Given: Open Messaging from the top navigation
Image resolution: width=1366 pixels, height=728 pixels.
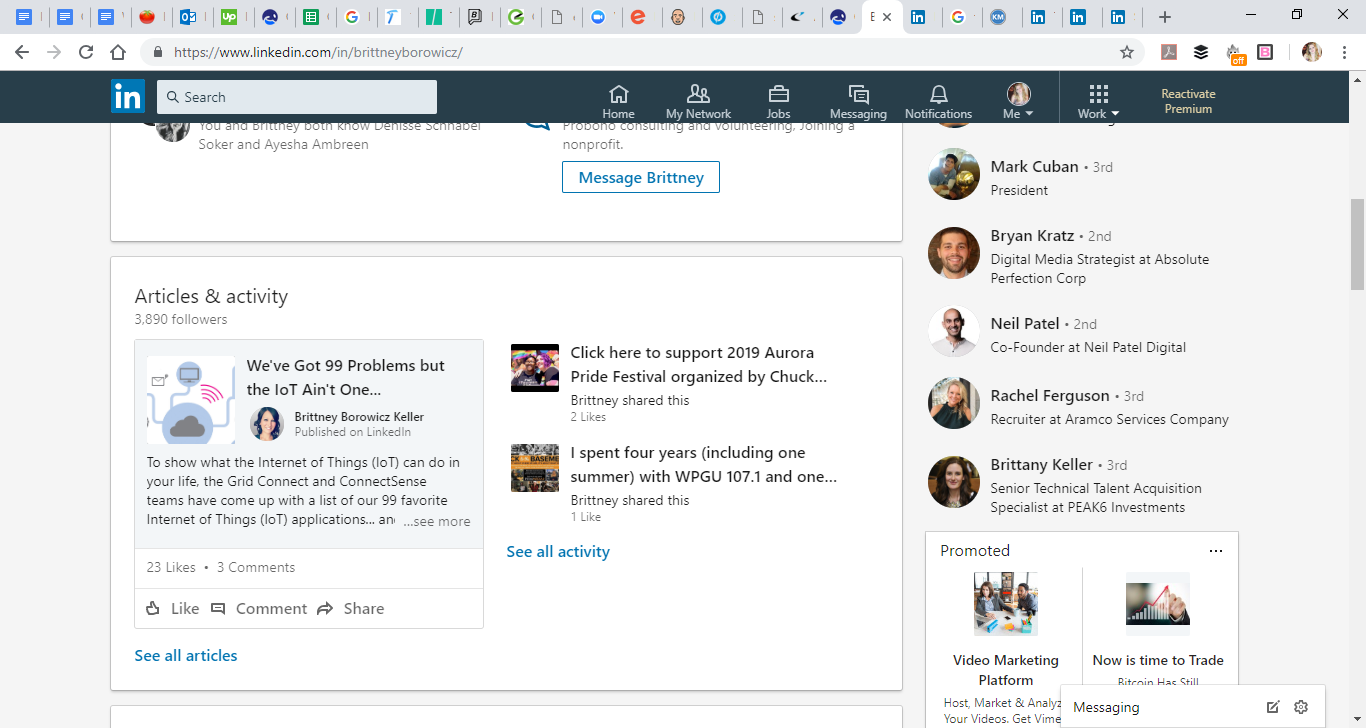Looking at the screenshot, I should 858,101.
